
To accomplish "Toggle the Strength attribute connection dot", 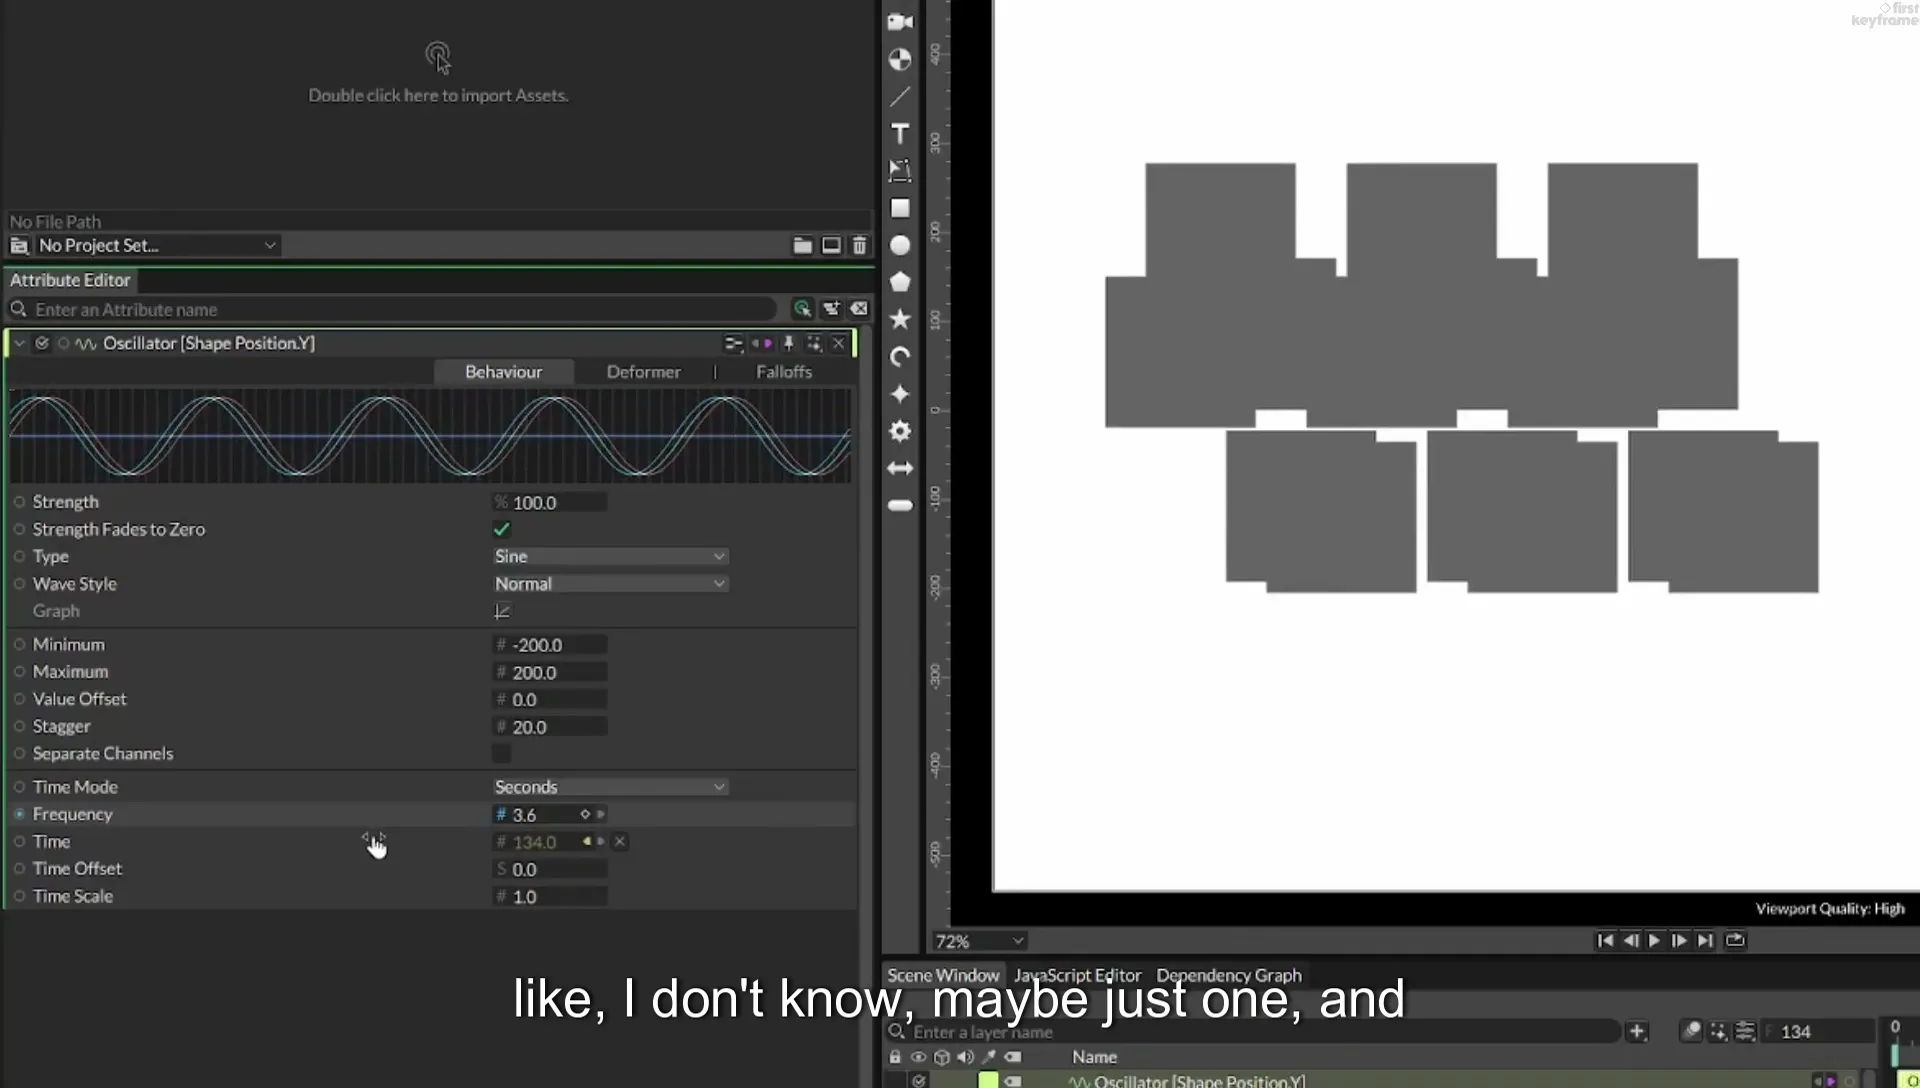I will click(x=19, y=502).
